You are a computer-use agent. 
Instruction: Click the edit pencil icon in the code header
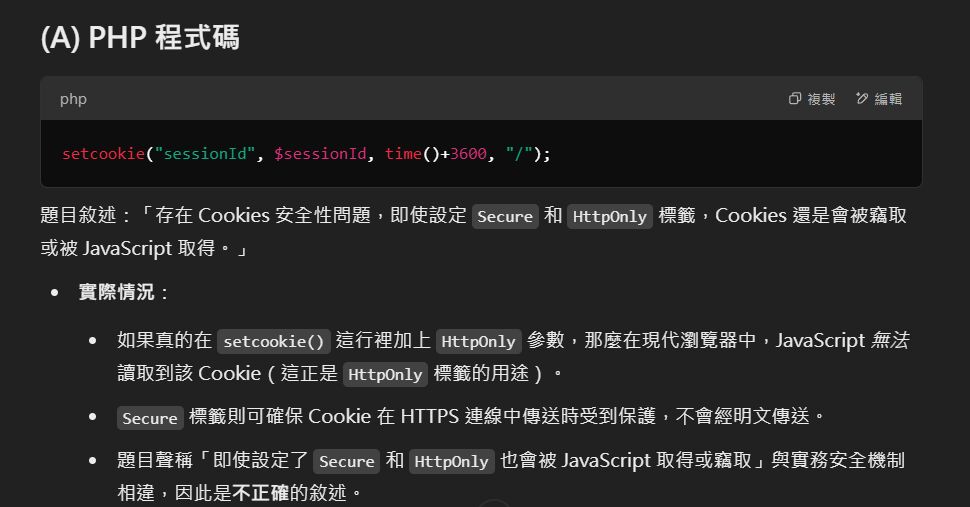click(862, 99)
